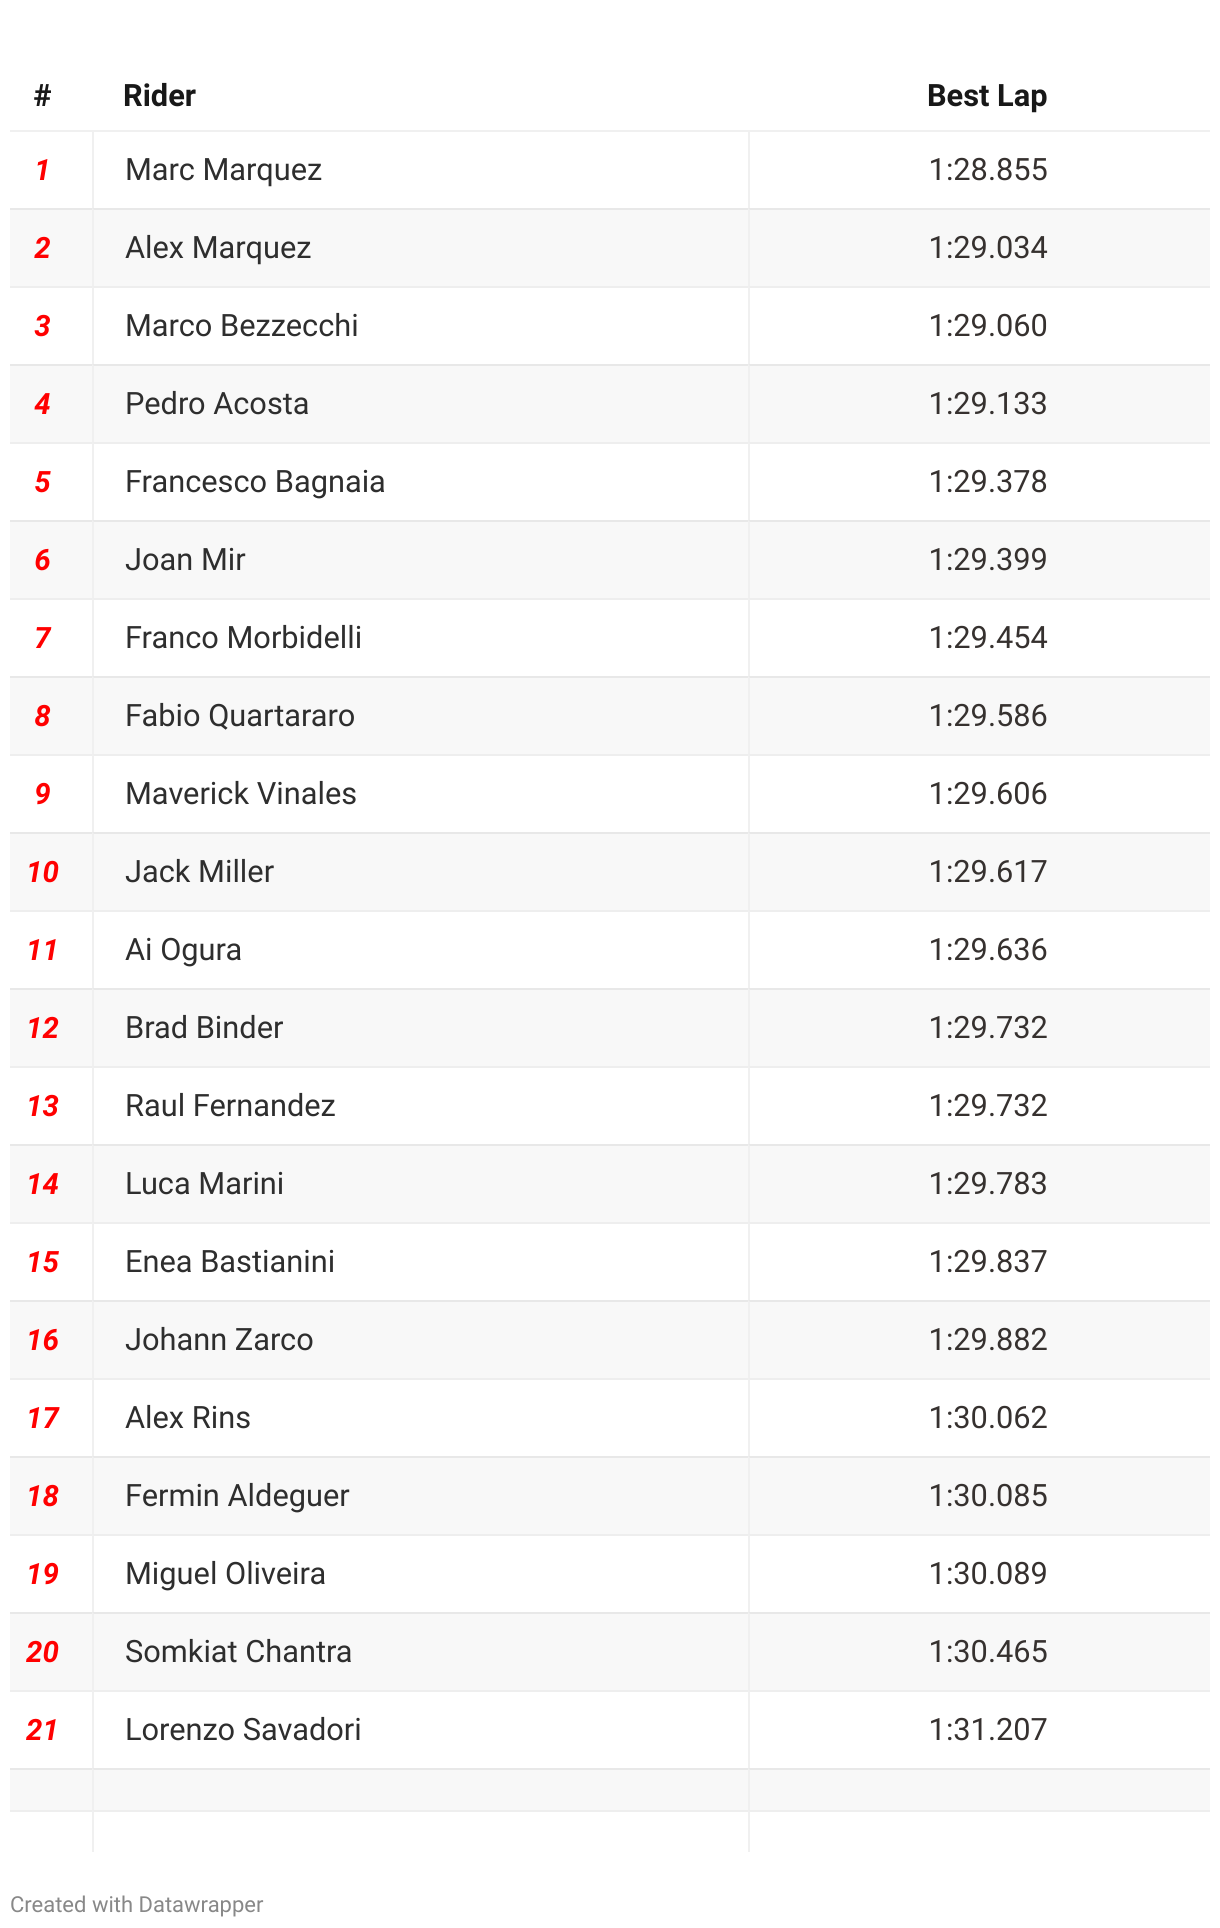Image resolution: width=1220 pixels, height=1928 pixels.
Task: Select Fabio Quartararo's name
Action: tap(240, 716)
